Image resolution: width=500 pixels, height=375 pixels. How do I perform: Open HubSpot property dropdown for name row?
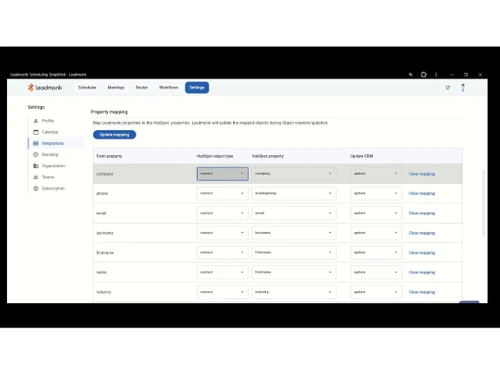(294, 272)
